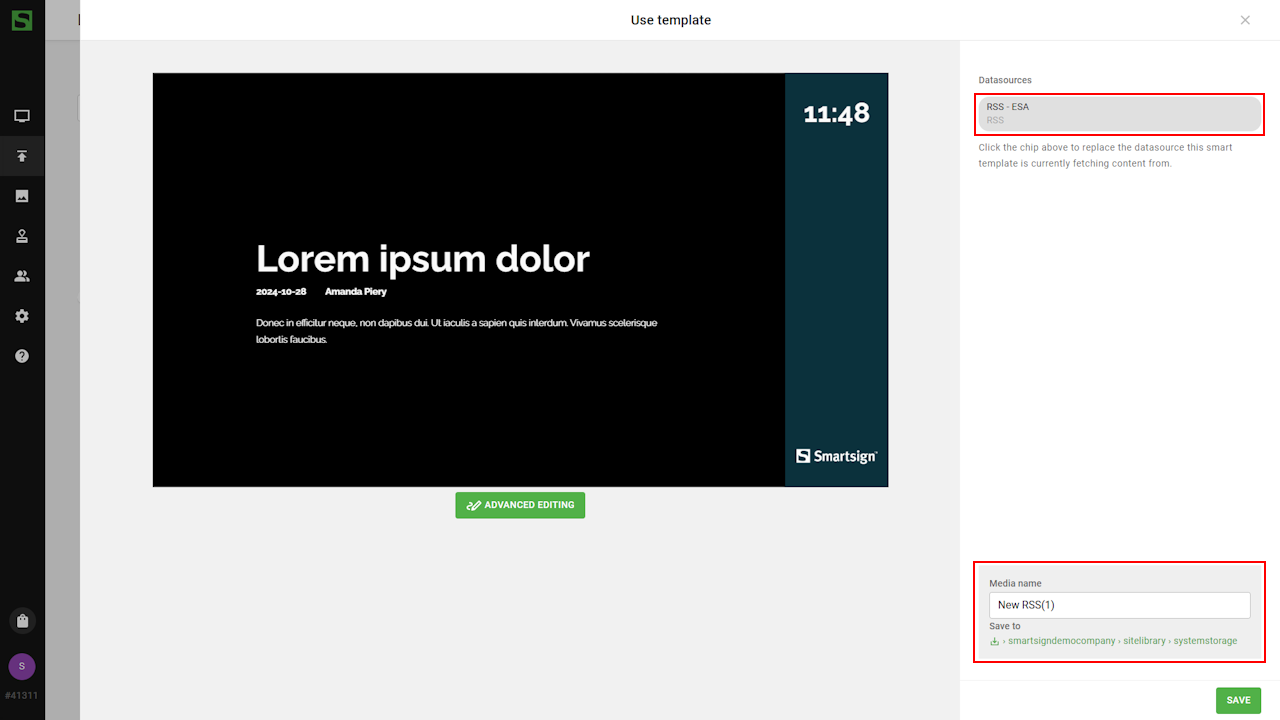Viewport: 1280px width, 720px height.
Task: Click the sitelibrary breadcrumb link
Action: pos(1144,641)
